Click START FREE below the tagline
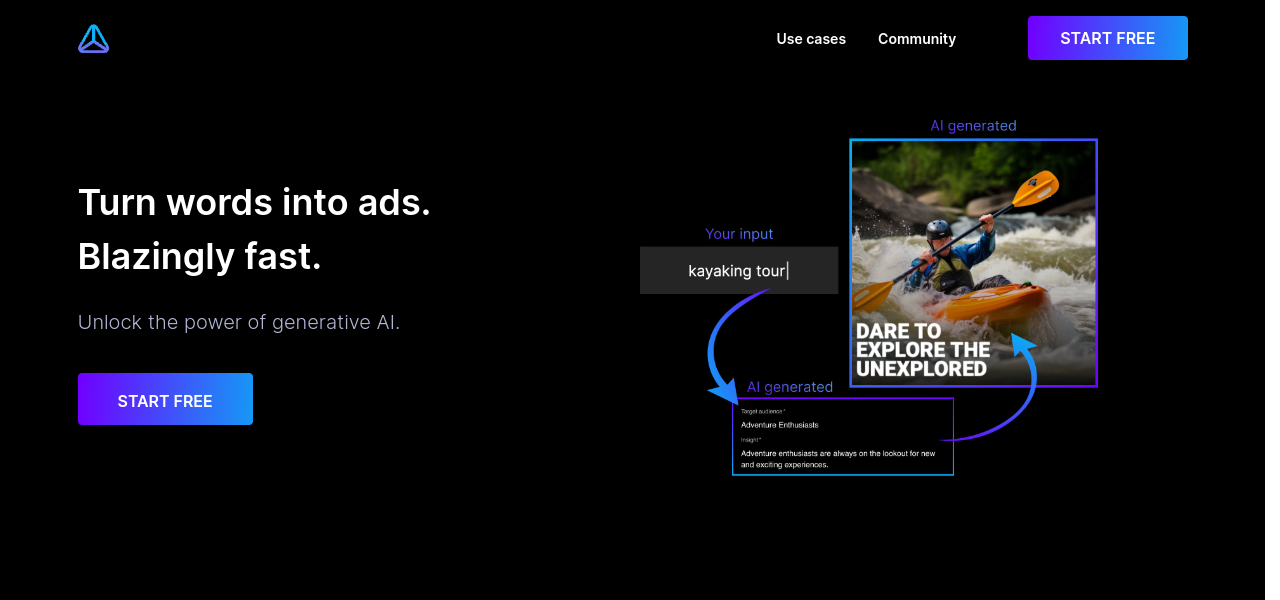Screen dimensions: 1280x600 (x=165, y=400)
